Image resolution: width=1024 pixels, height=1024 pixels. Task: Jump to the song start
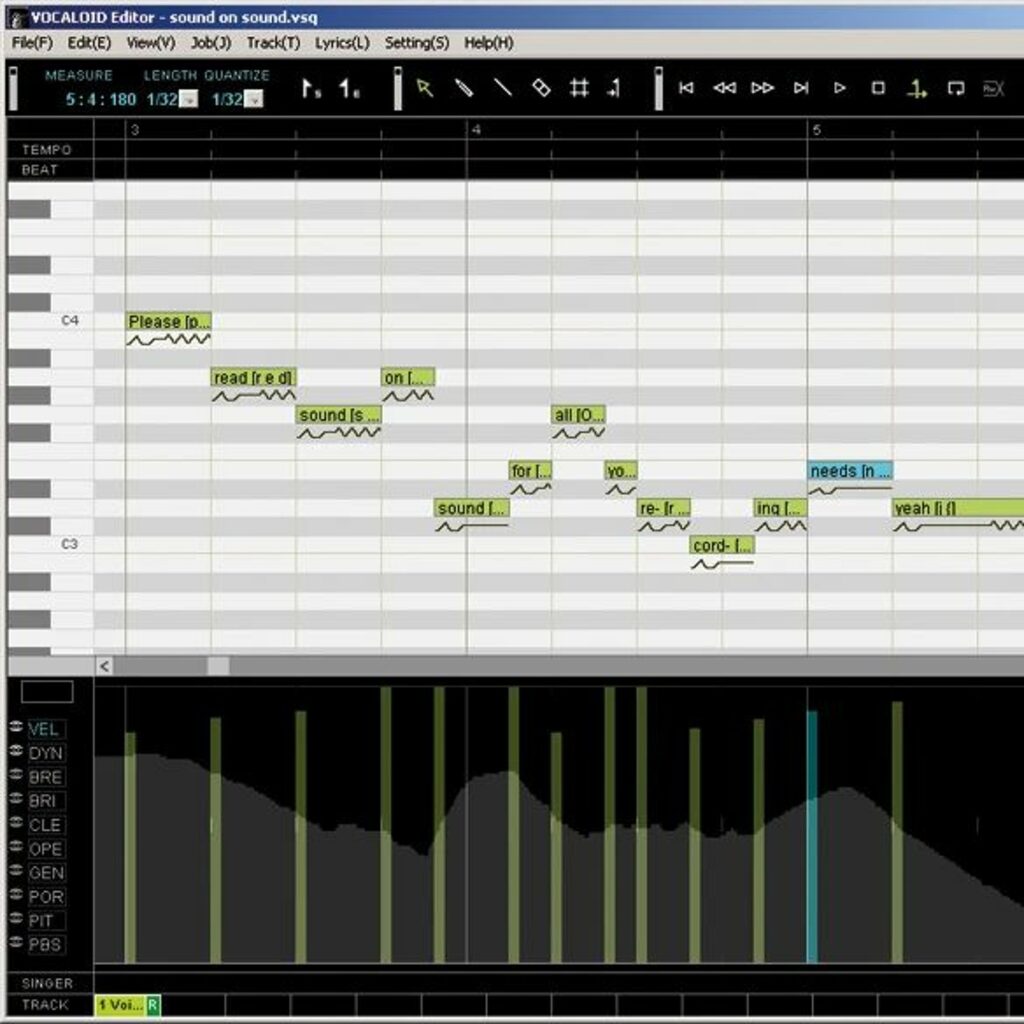pyautogui.click(x=686, y=88)
